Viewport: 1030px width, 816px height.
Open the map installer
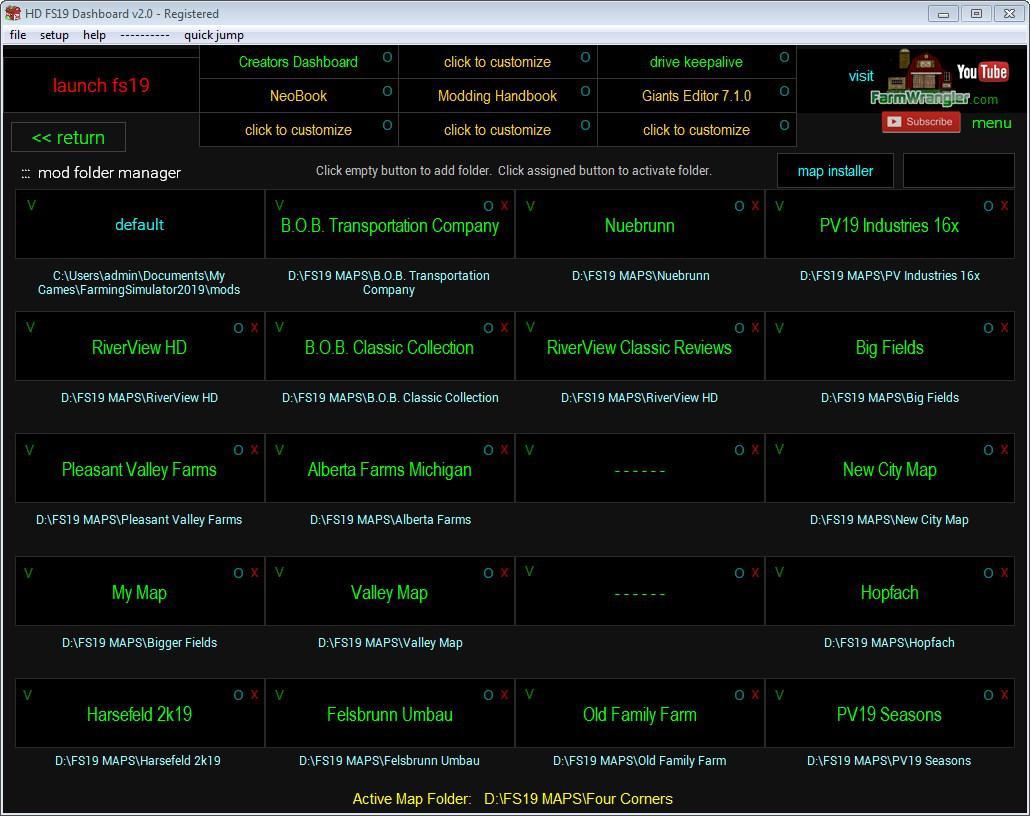coord(835,171)
